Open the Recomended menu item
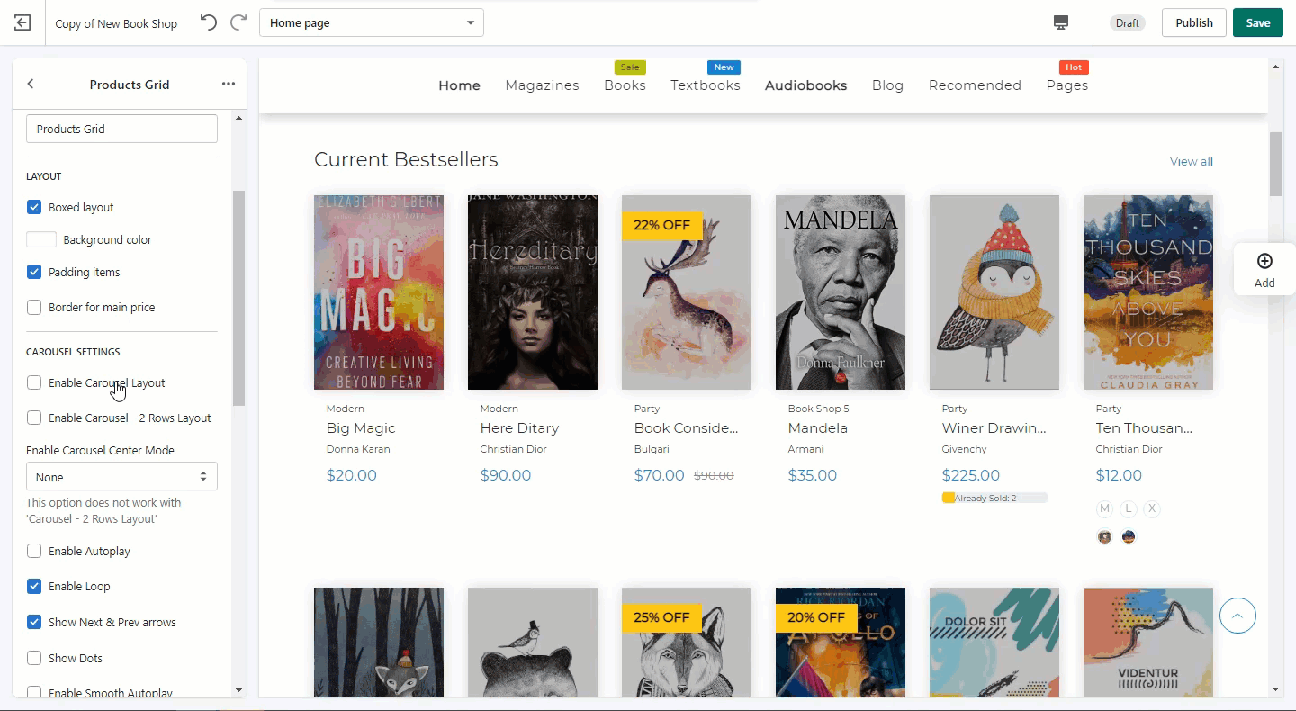 975,86
